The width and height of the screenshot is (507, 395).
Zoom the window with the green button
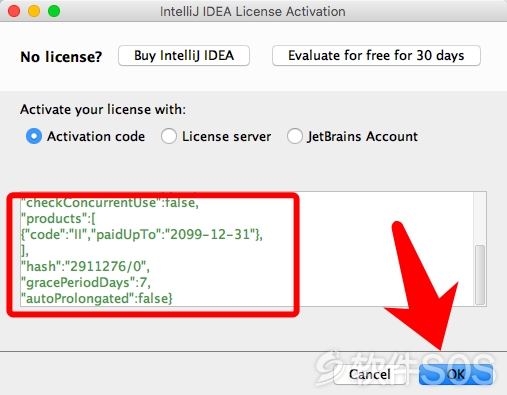point(54,11)
